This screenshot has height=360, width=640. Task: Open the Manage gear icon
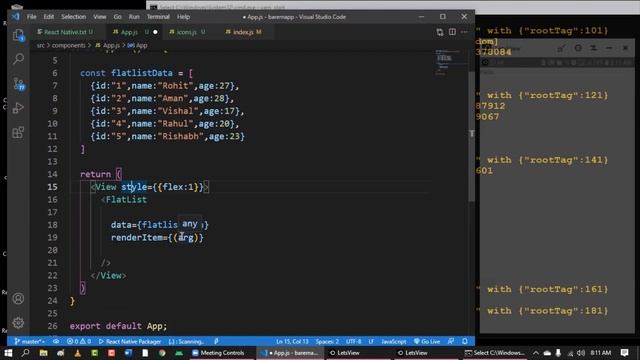18,323
